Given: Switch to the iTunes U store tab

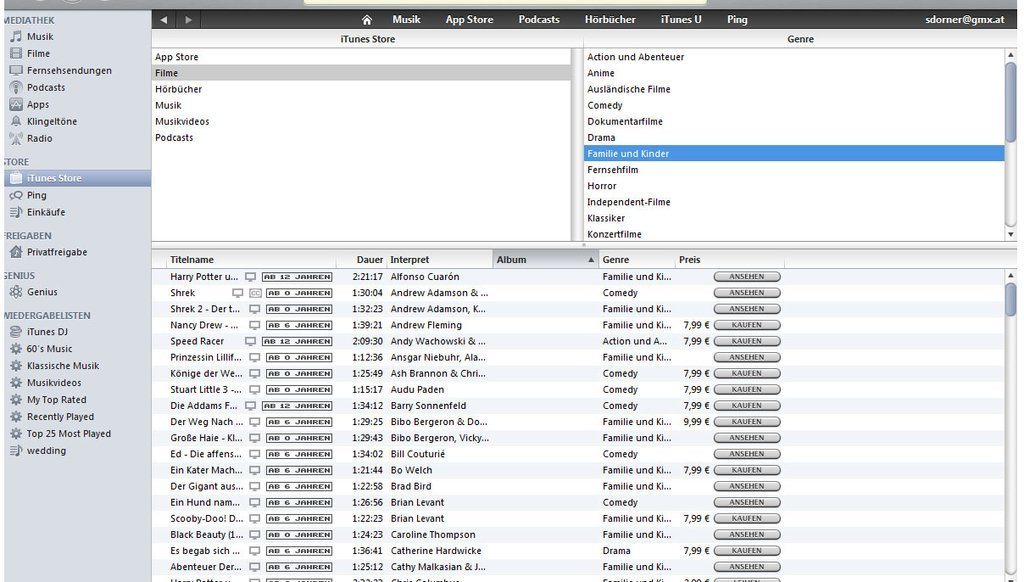Looking at the screenshot, I should [681, 20].
